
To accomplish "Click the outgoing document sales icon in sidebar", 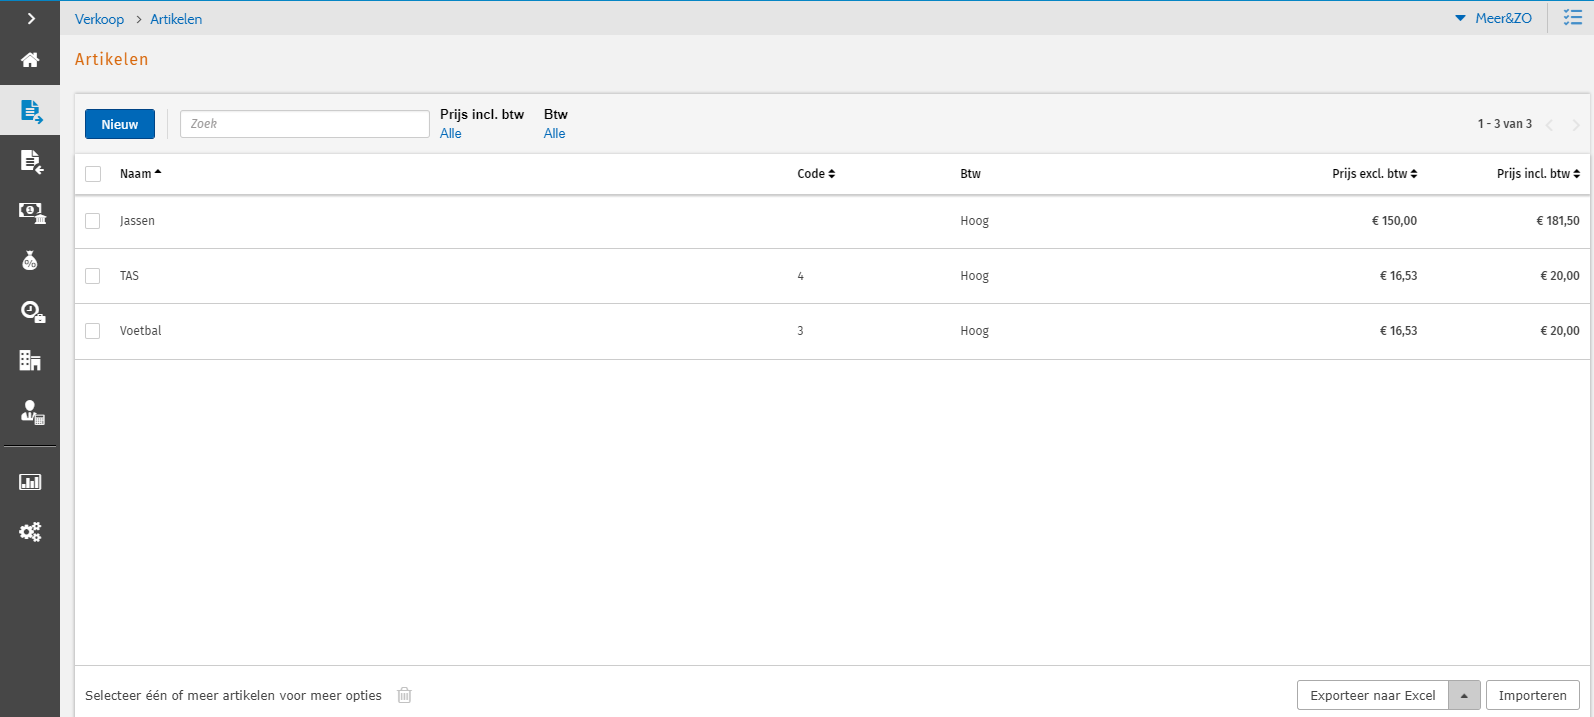I will coord(30,111).
